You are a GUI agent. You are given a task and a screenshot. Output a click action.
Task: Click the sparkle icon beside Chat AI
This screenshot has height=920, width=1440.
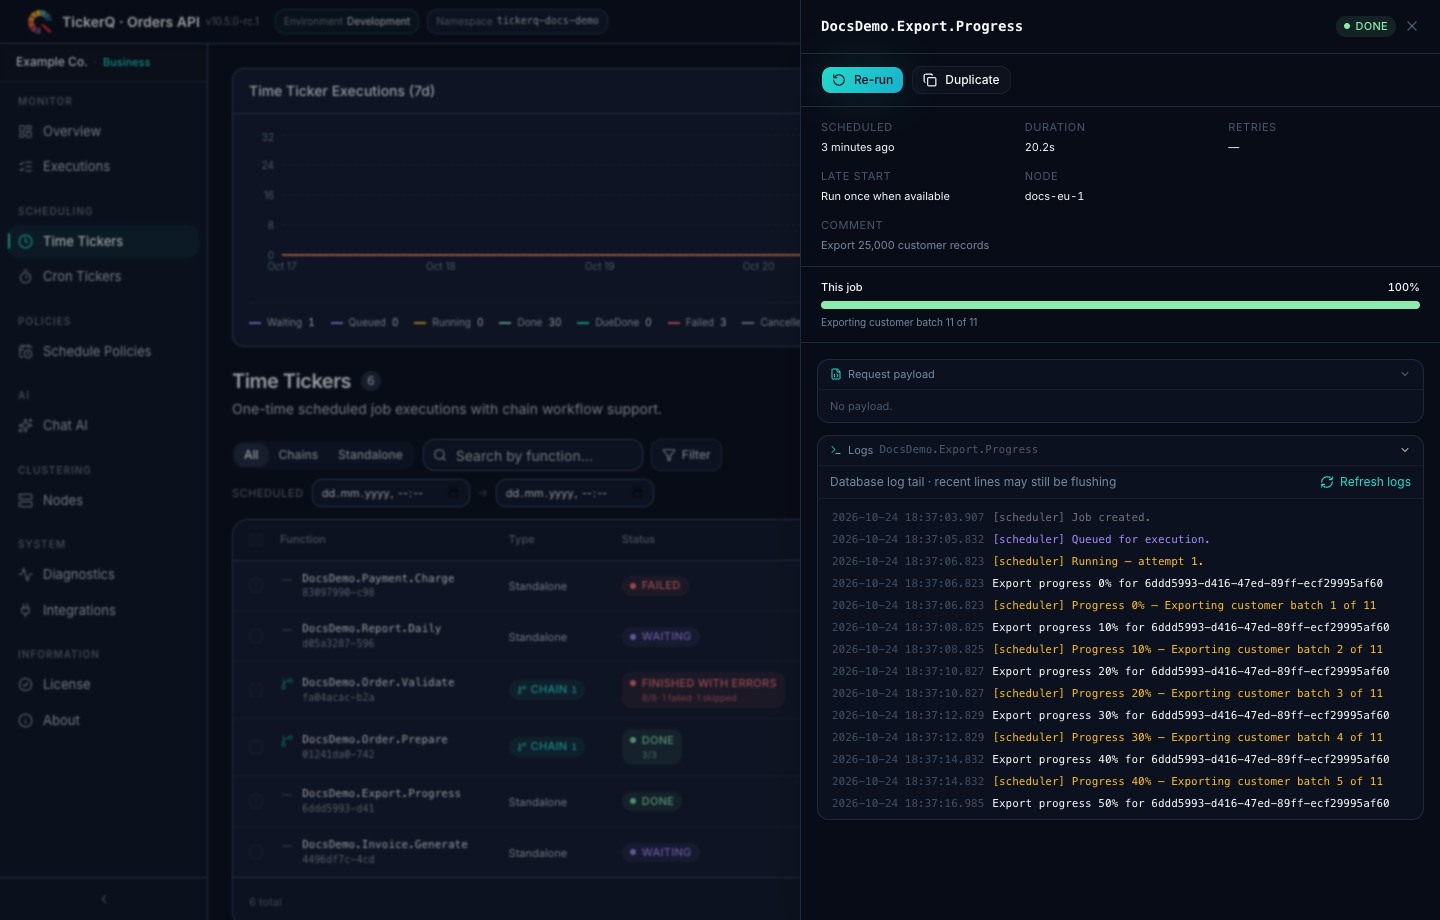26,425
